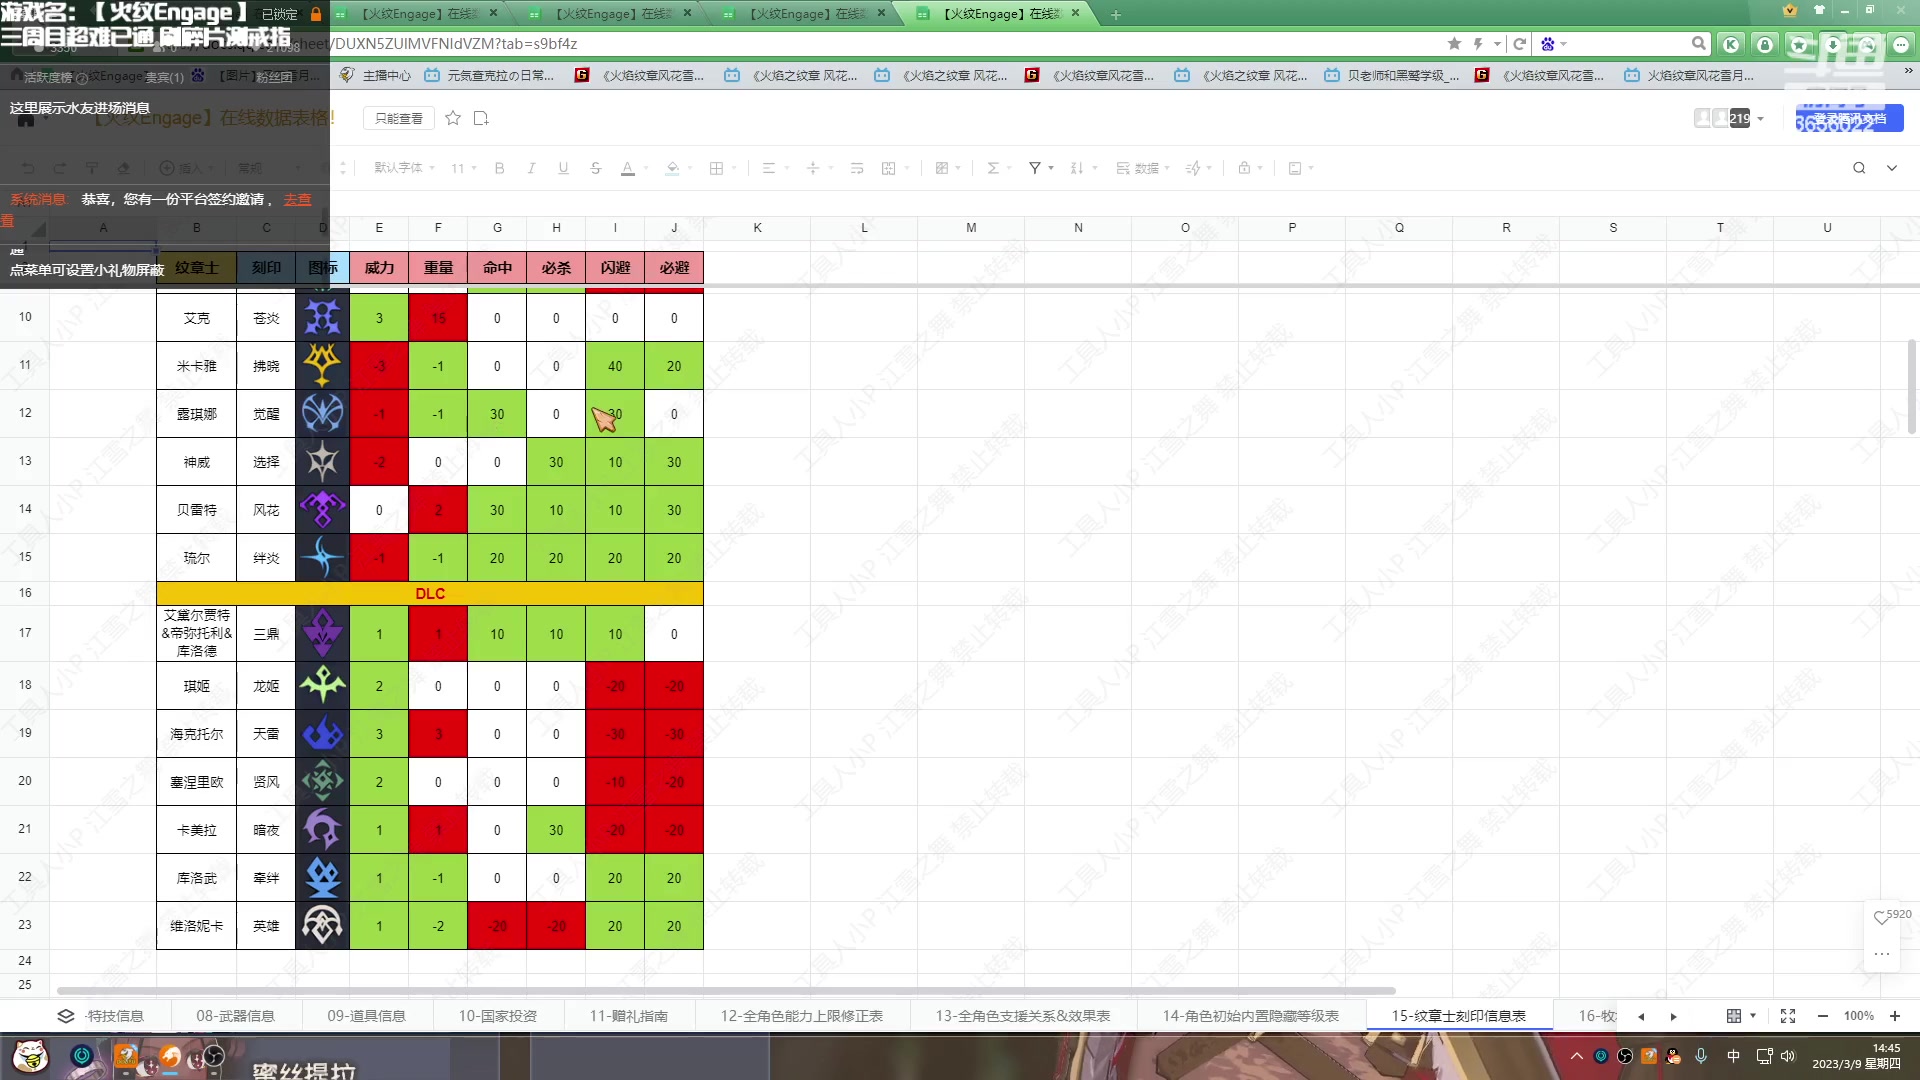The width and height of the screenshot is (1920, 1080).
Task: Click the vertical align icon
Action: click(812, 168)
